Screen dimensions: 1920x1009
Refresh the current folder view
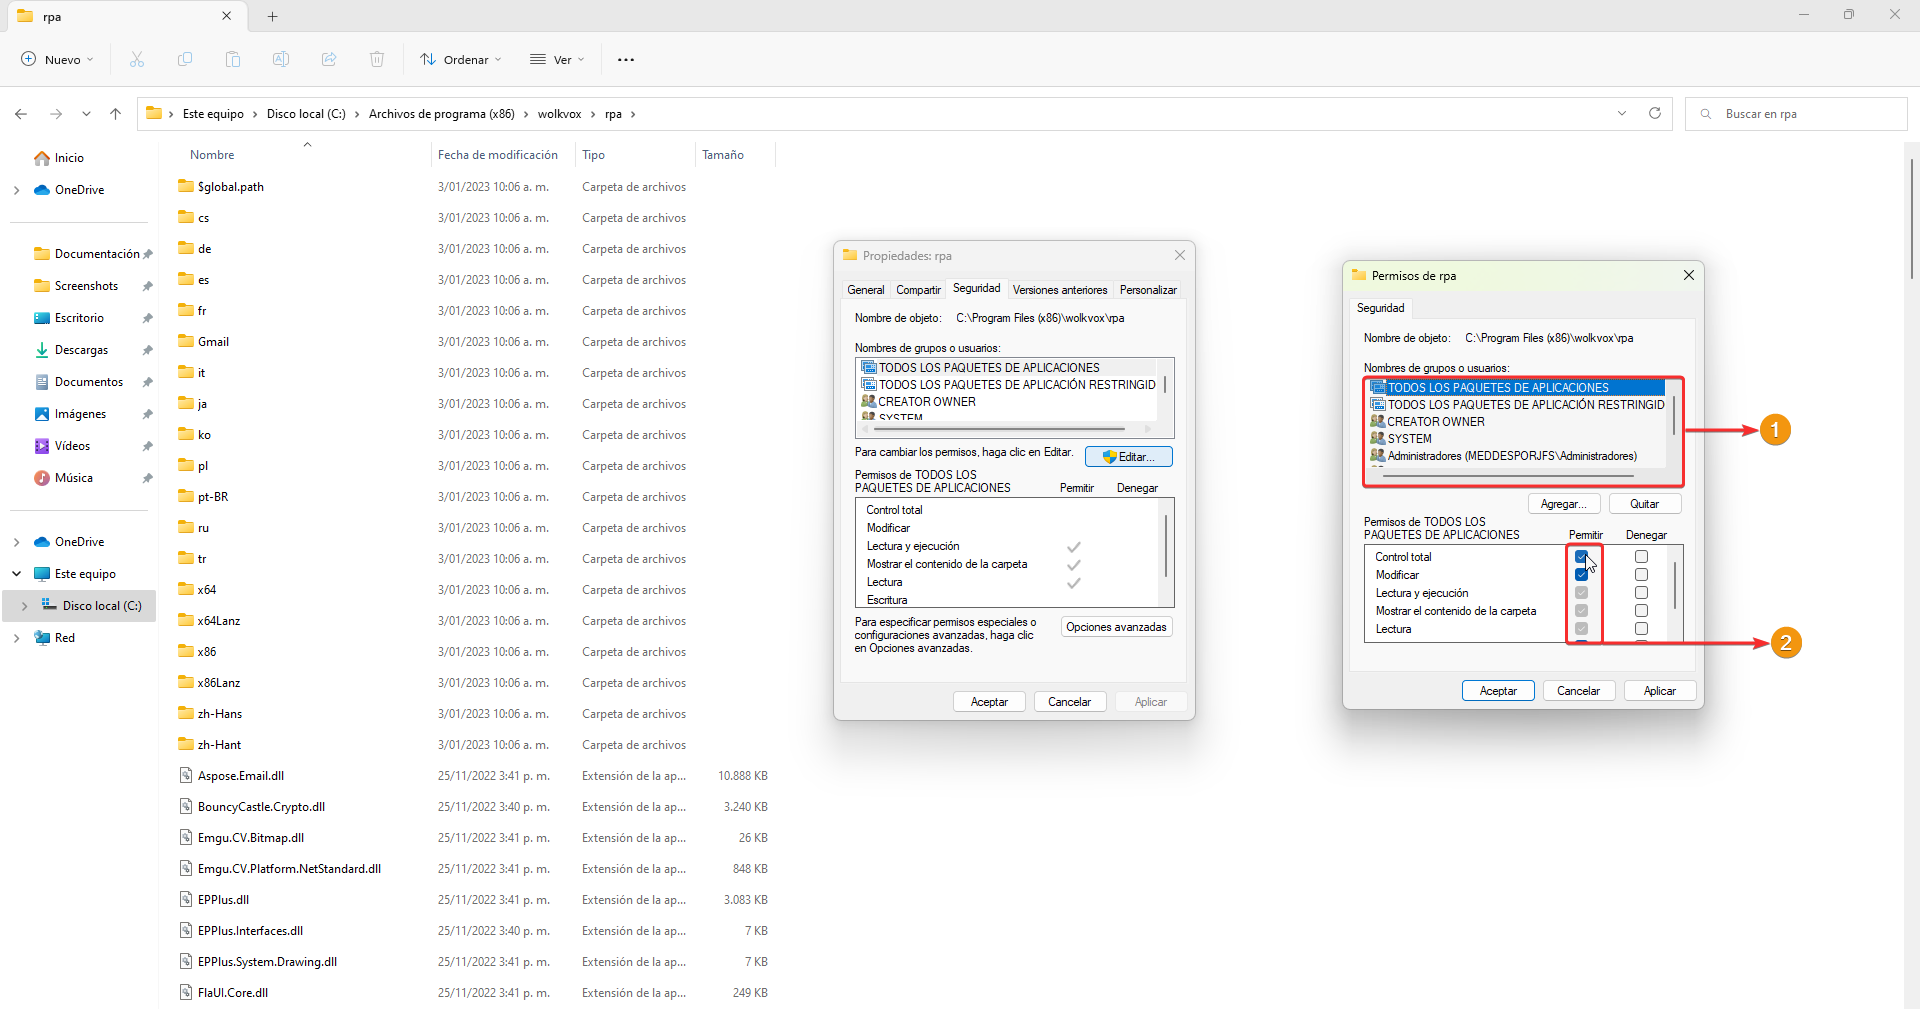click(1655, 113)
